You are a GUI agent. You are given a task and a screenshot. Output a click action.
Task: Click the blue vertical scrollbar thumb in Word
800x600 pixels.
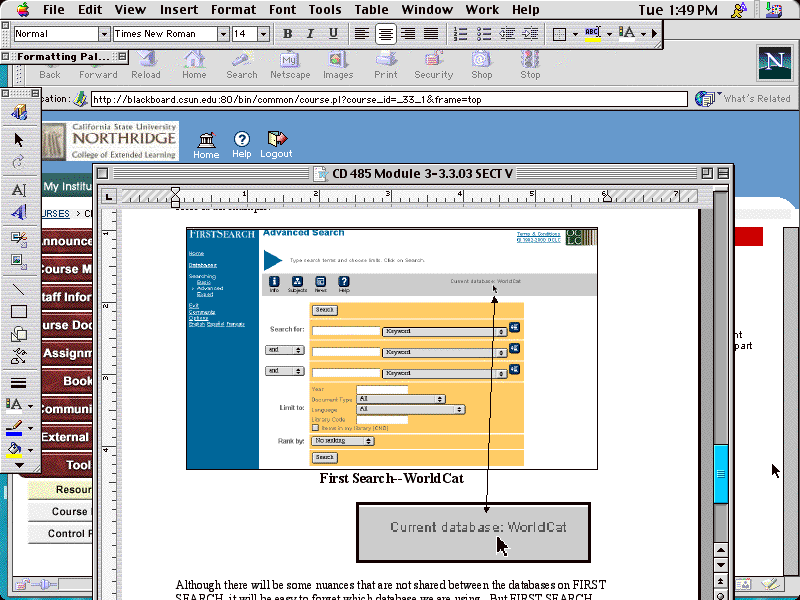(x=720, y=474)
